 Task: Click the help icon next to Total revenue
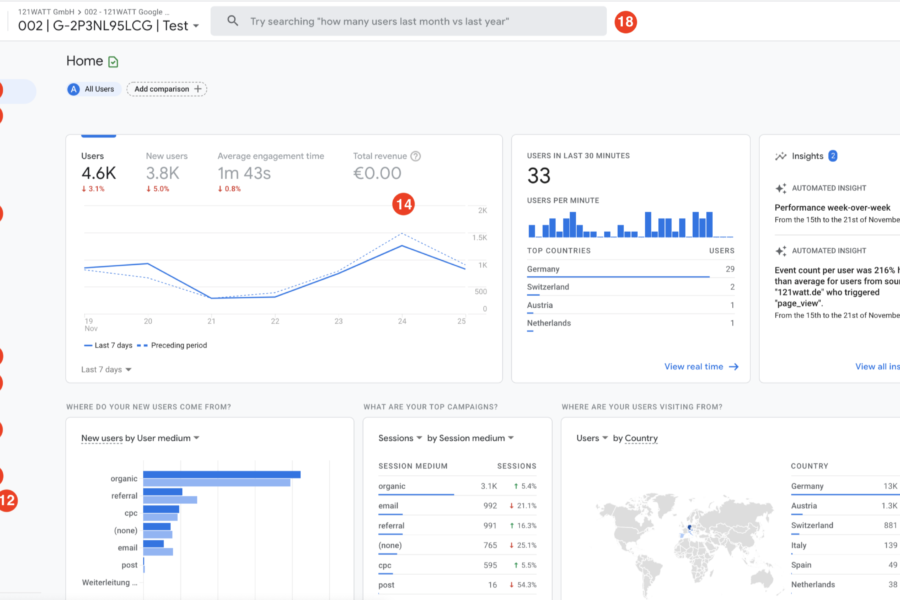[416, 156]
